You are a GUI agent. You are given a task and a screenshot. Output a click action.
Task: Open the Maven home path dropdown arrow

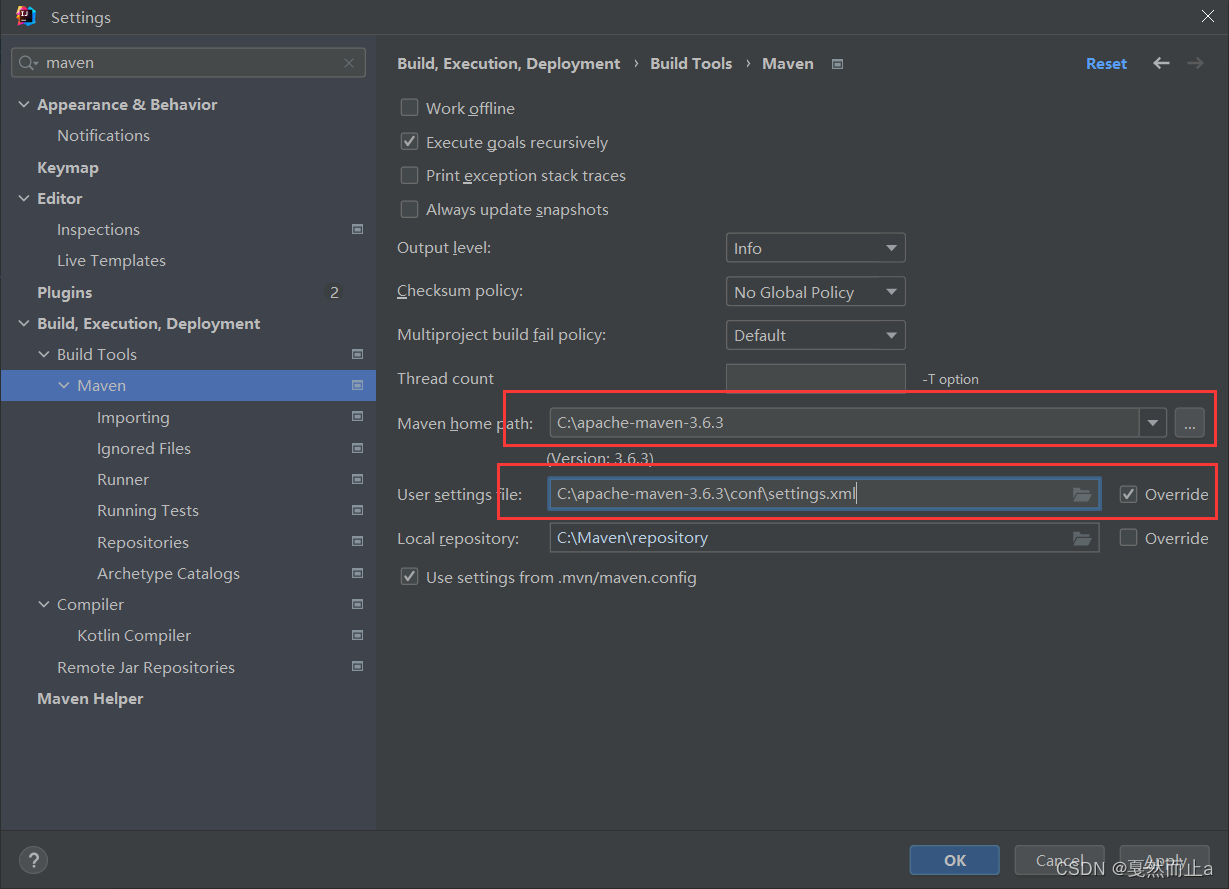click(1154, 423)
